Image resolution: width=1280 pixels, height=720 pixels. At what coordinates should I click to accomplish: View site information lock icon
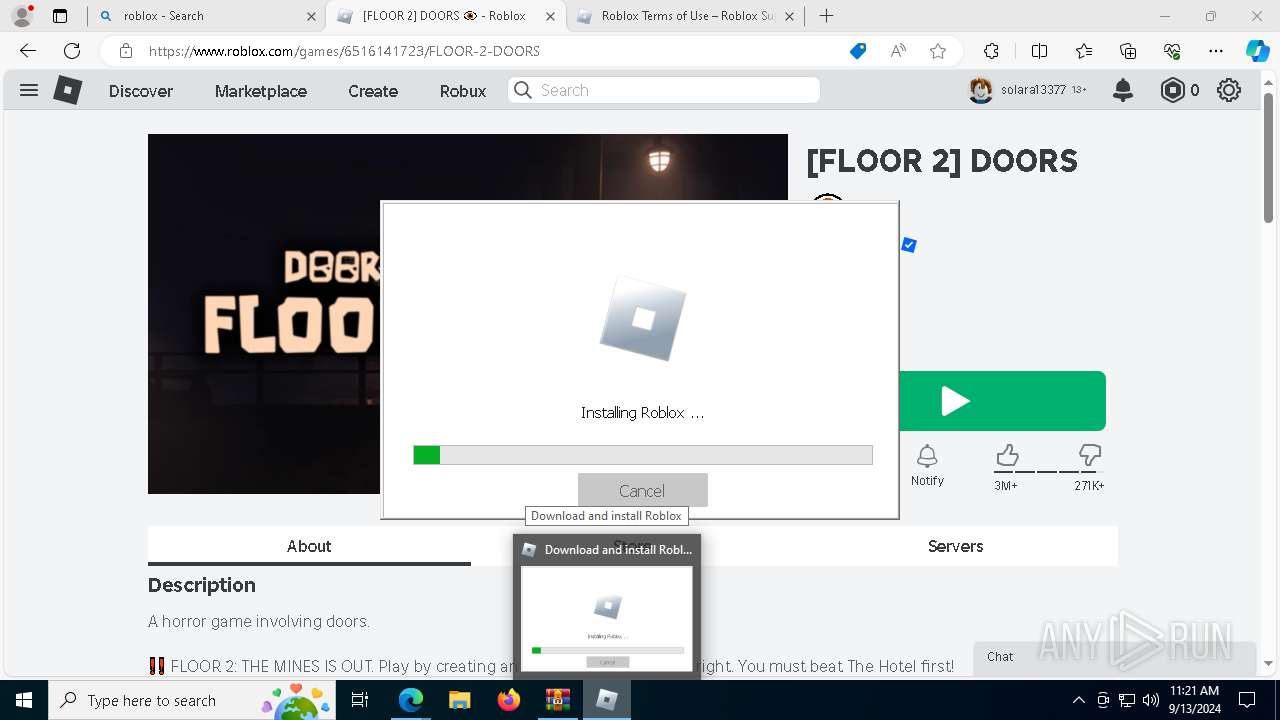coord(126,51)
